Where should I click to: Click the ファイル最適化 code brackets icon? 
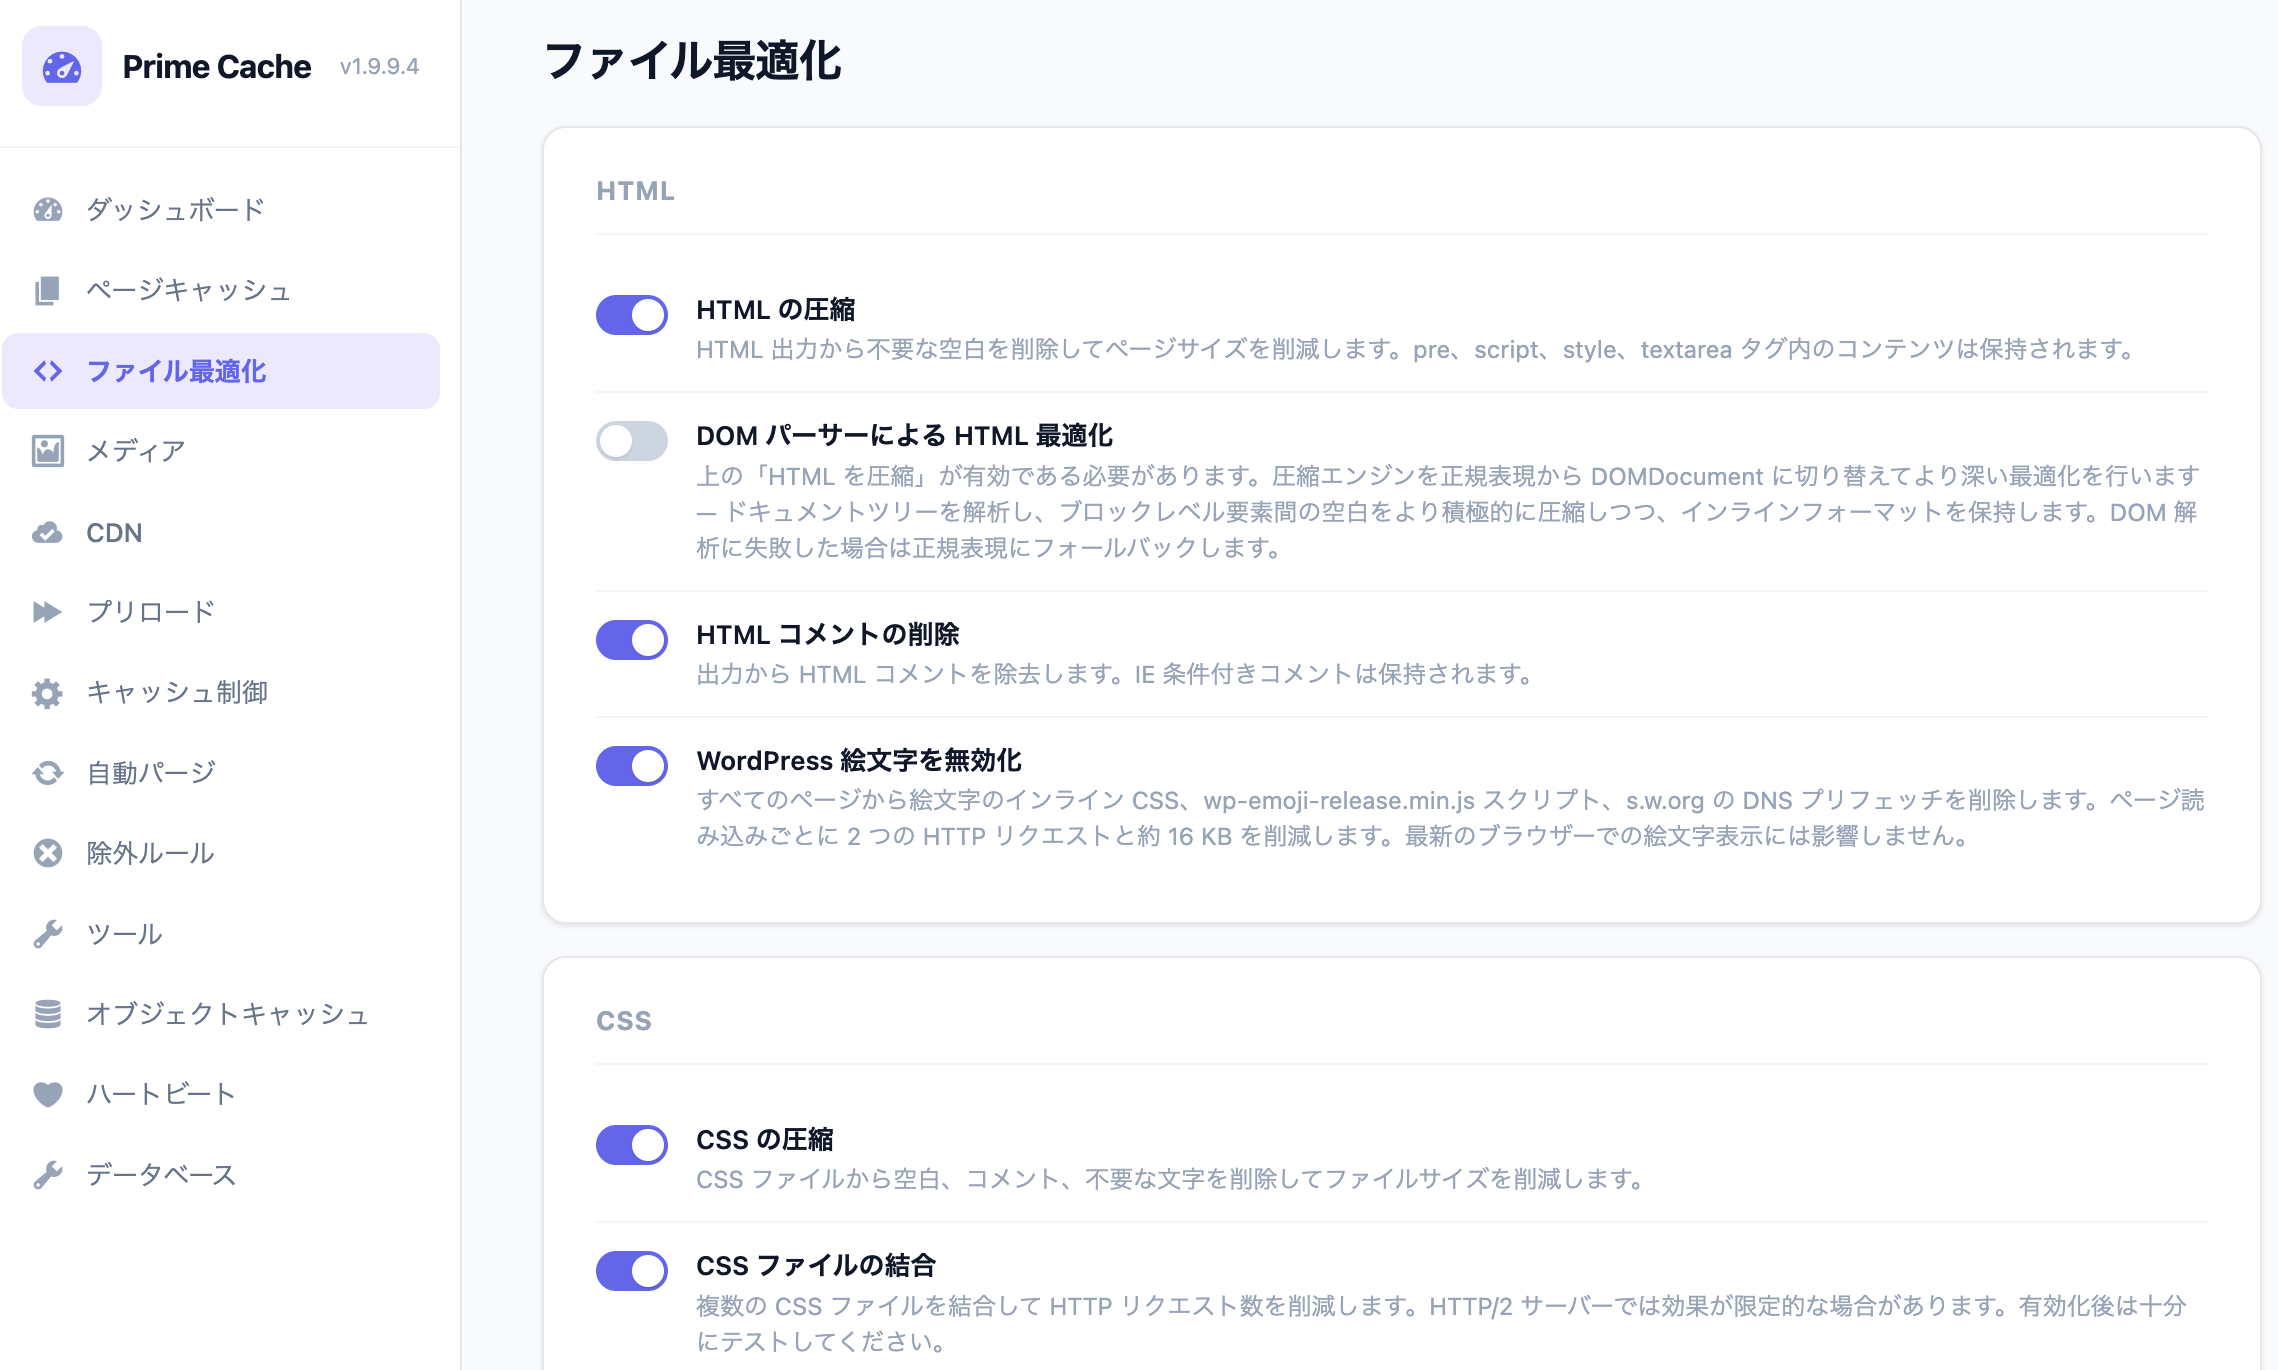click(47, 371)
